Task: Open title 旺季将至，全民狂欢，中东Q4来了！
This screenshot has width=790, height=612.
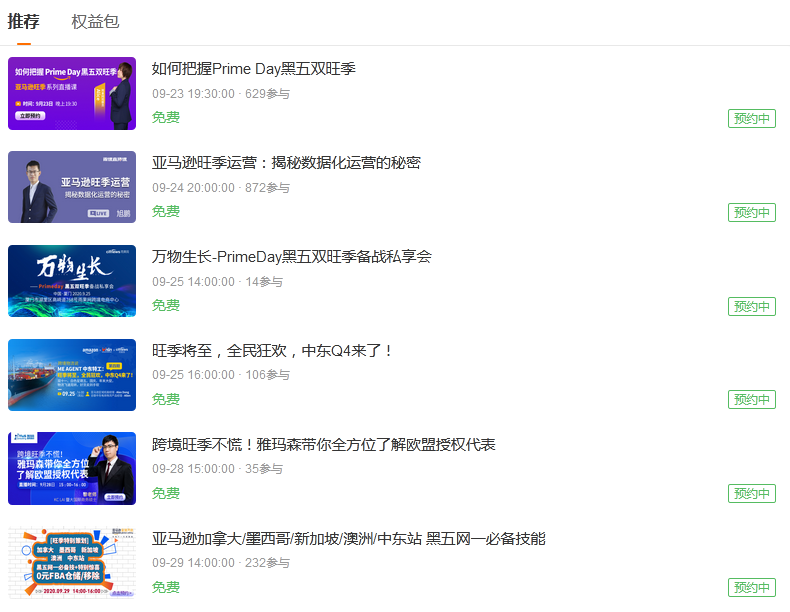Action: [272, 351]
